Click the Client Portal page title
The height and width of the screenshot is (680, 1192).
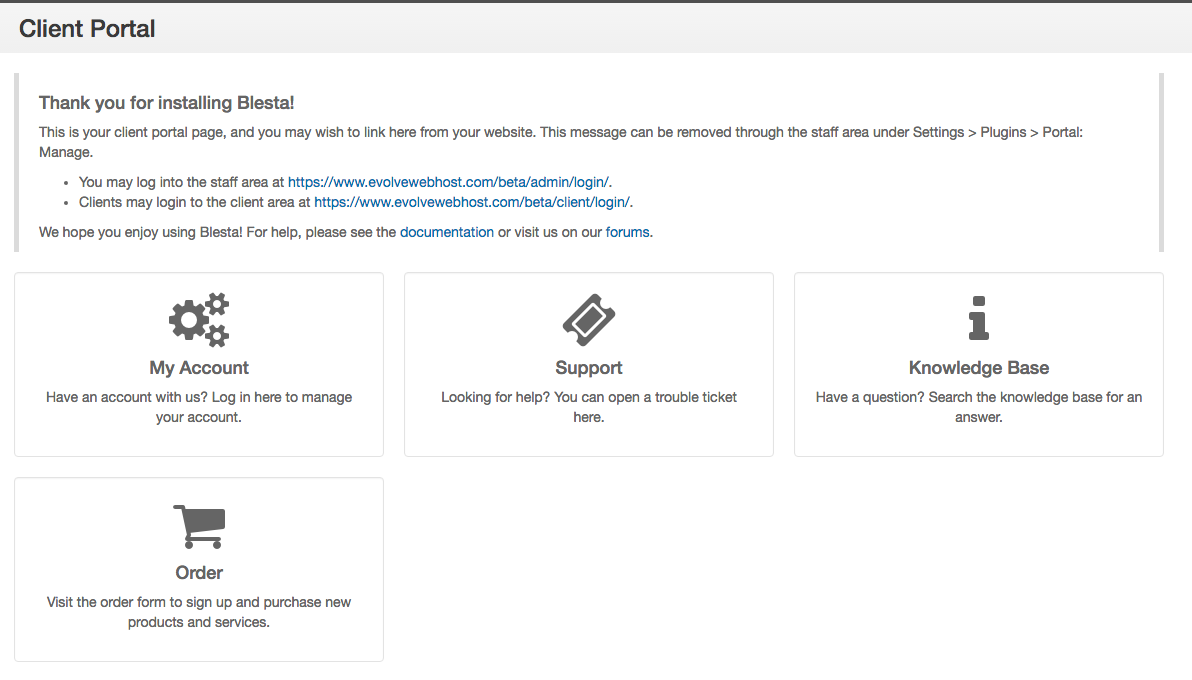point(87,29)
